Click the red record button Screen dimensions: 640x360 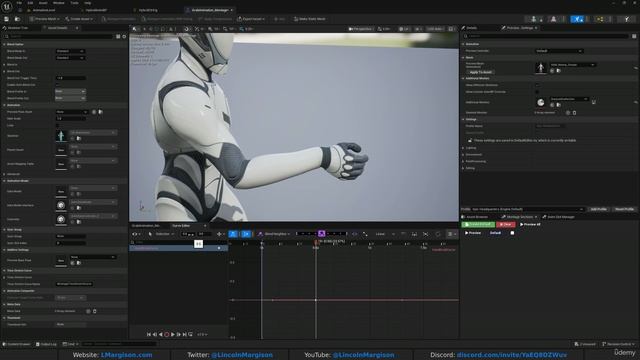click(167, 334)
